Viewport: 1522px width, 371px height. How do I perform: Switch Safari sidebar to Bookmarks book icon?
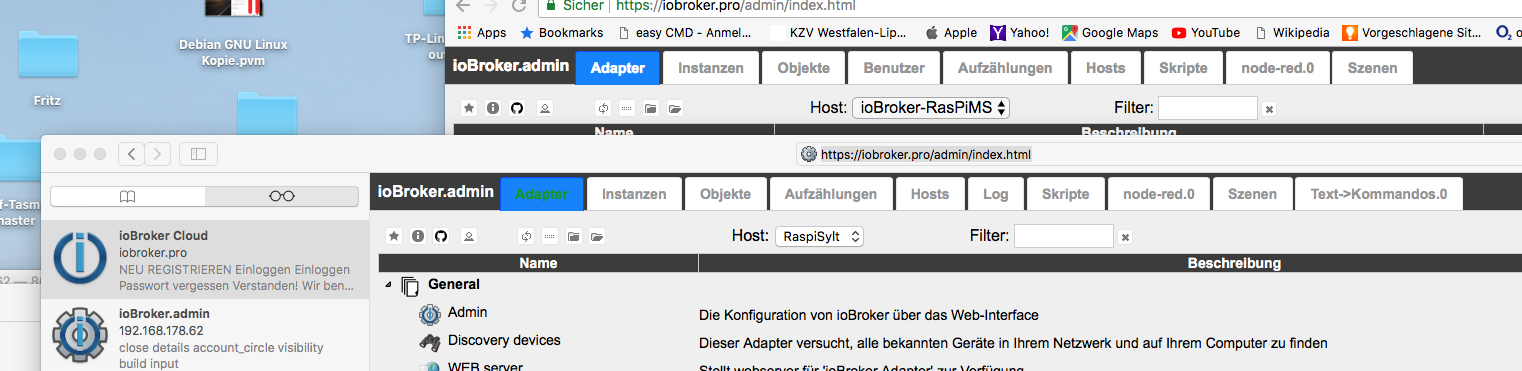point(127,196)
